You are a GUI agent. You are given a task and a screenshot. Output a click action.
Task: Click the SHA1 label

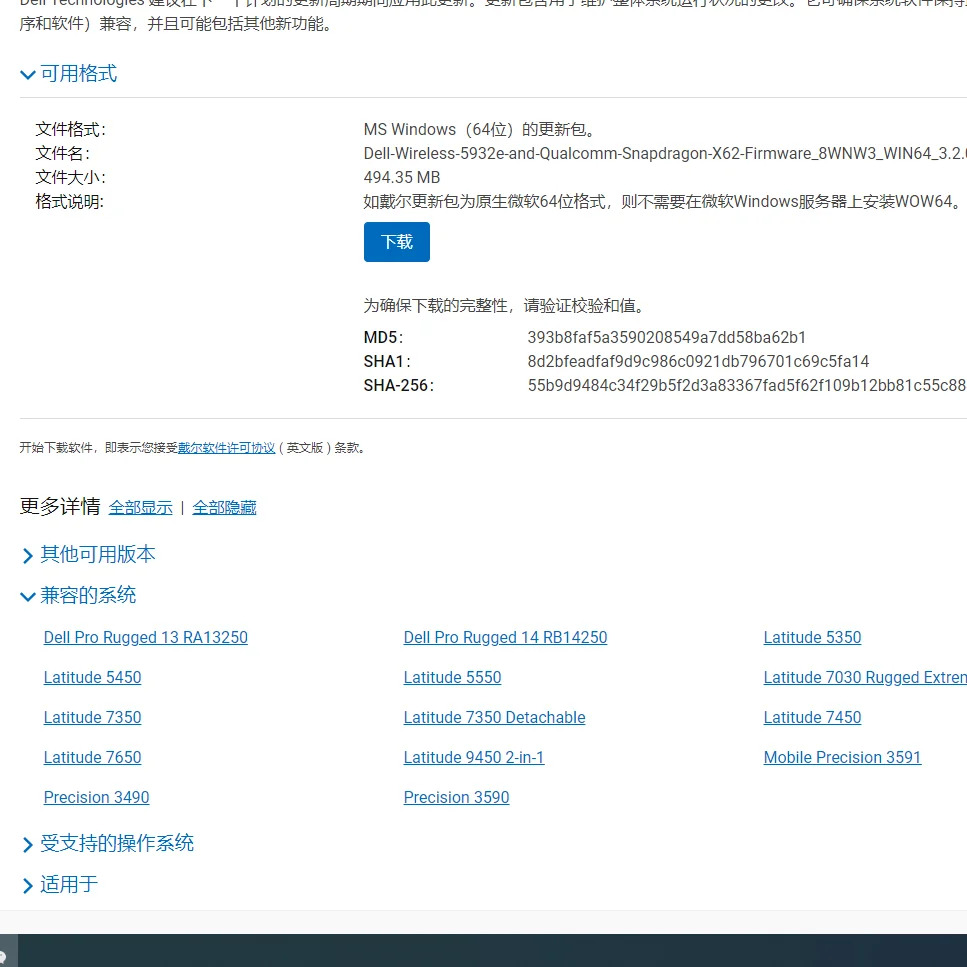coord(387,361)
